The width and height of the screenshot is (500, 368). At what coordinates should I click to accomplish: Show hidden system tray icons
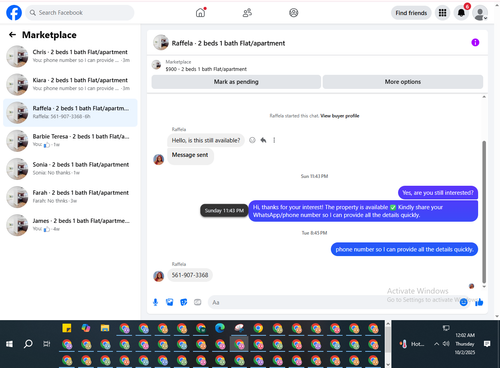point(436,344)
